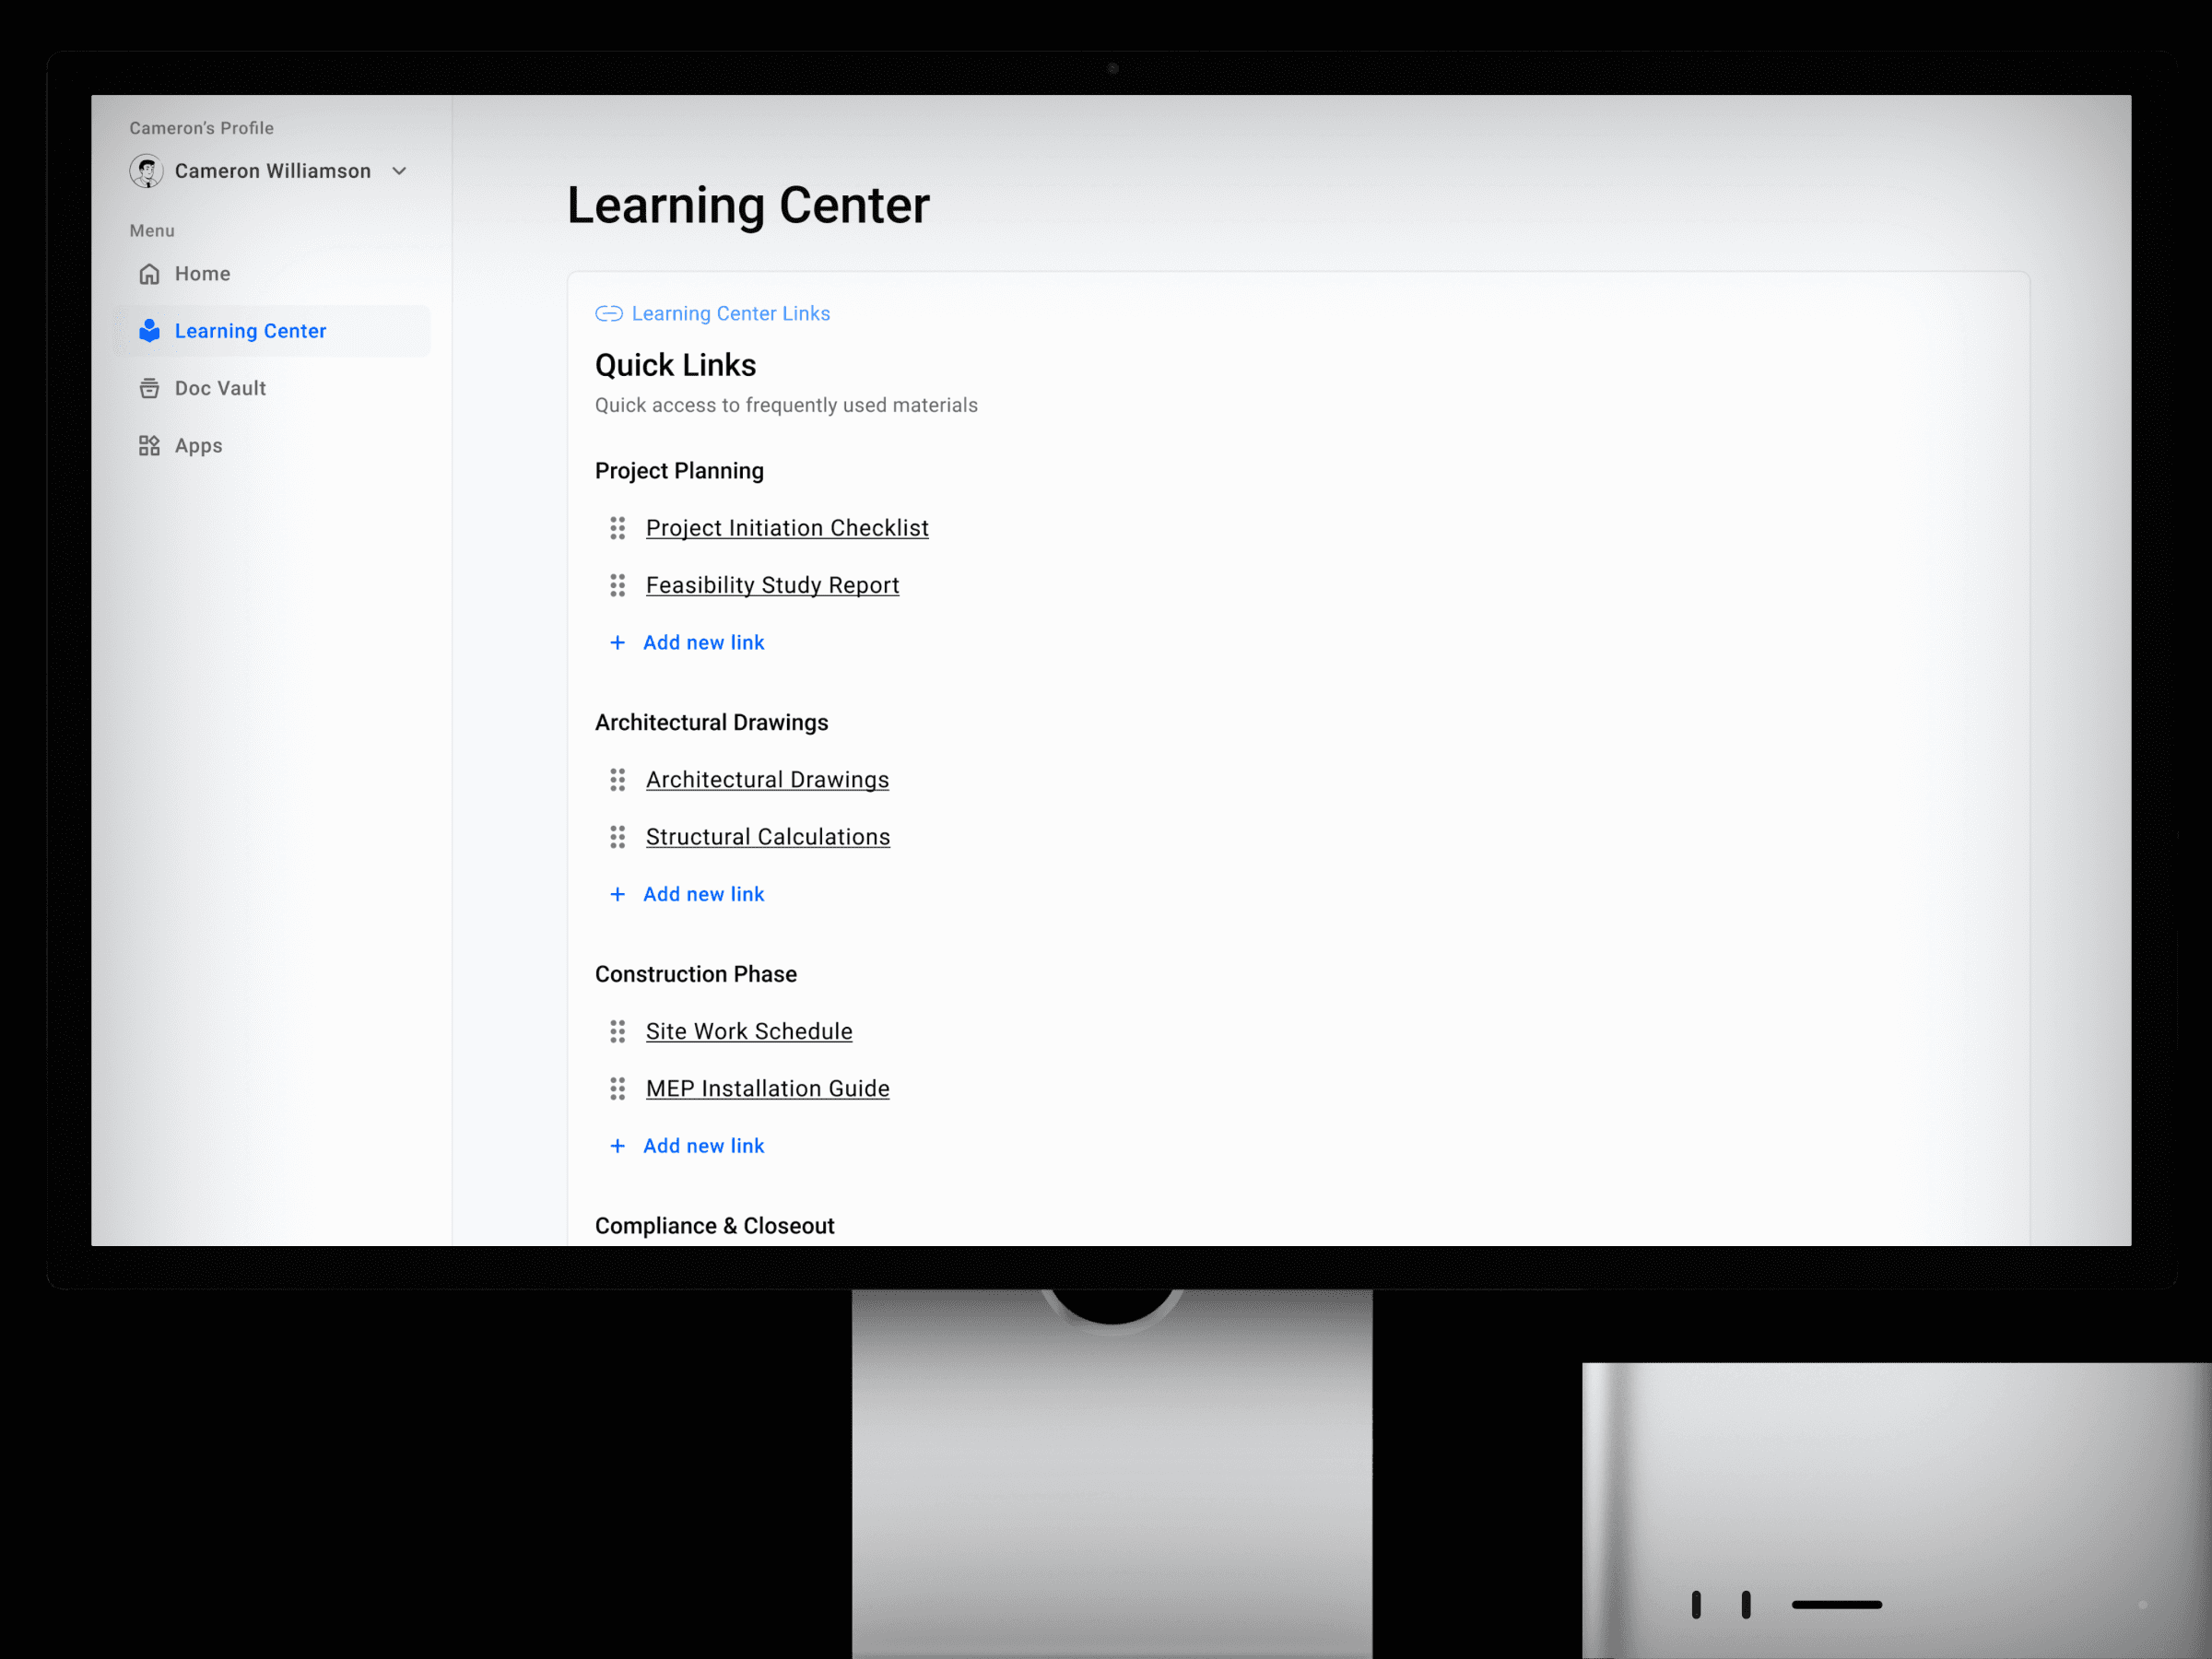Click plus icon under Project Planning

pyautogui.click(x=617, y=643)
